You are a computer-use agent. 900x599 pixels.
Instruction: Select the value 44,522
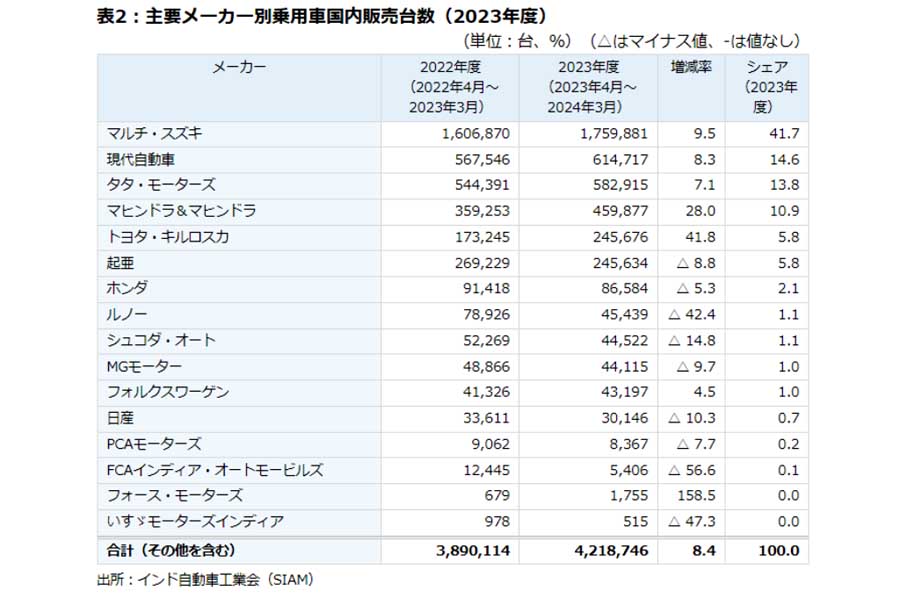click(624, 340)
